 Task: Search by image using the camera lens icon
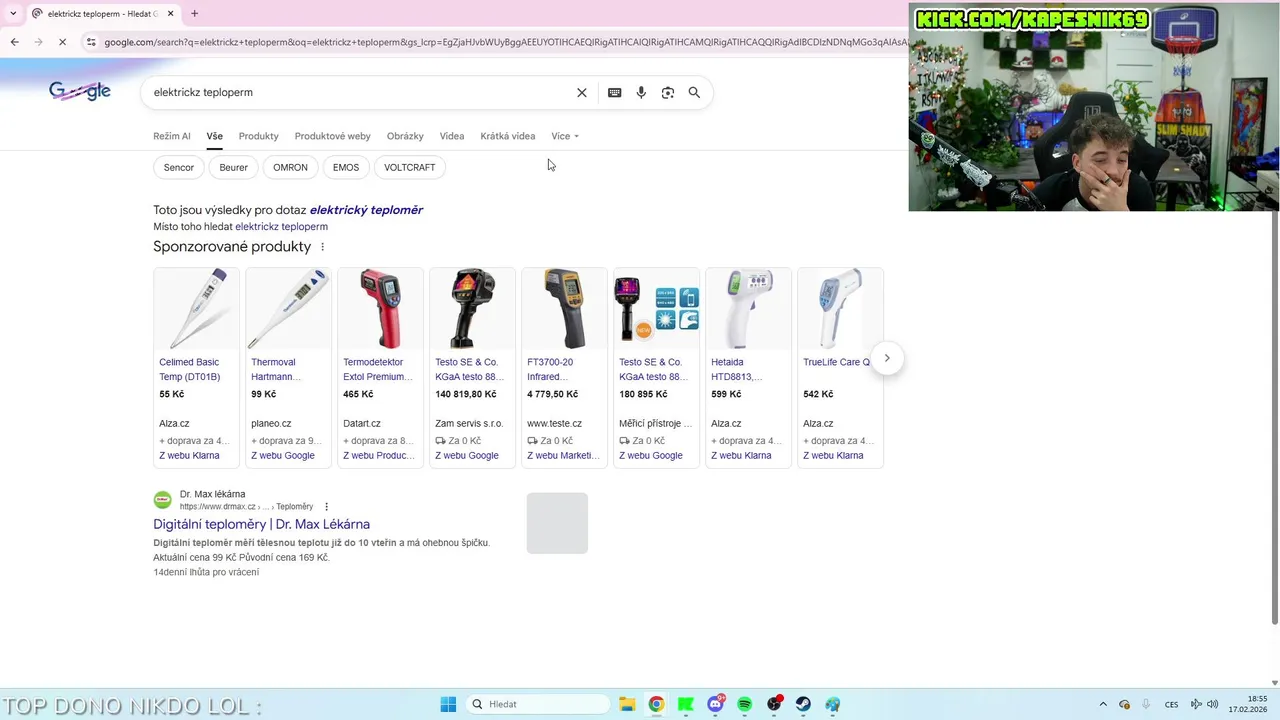[668, 92]
